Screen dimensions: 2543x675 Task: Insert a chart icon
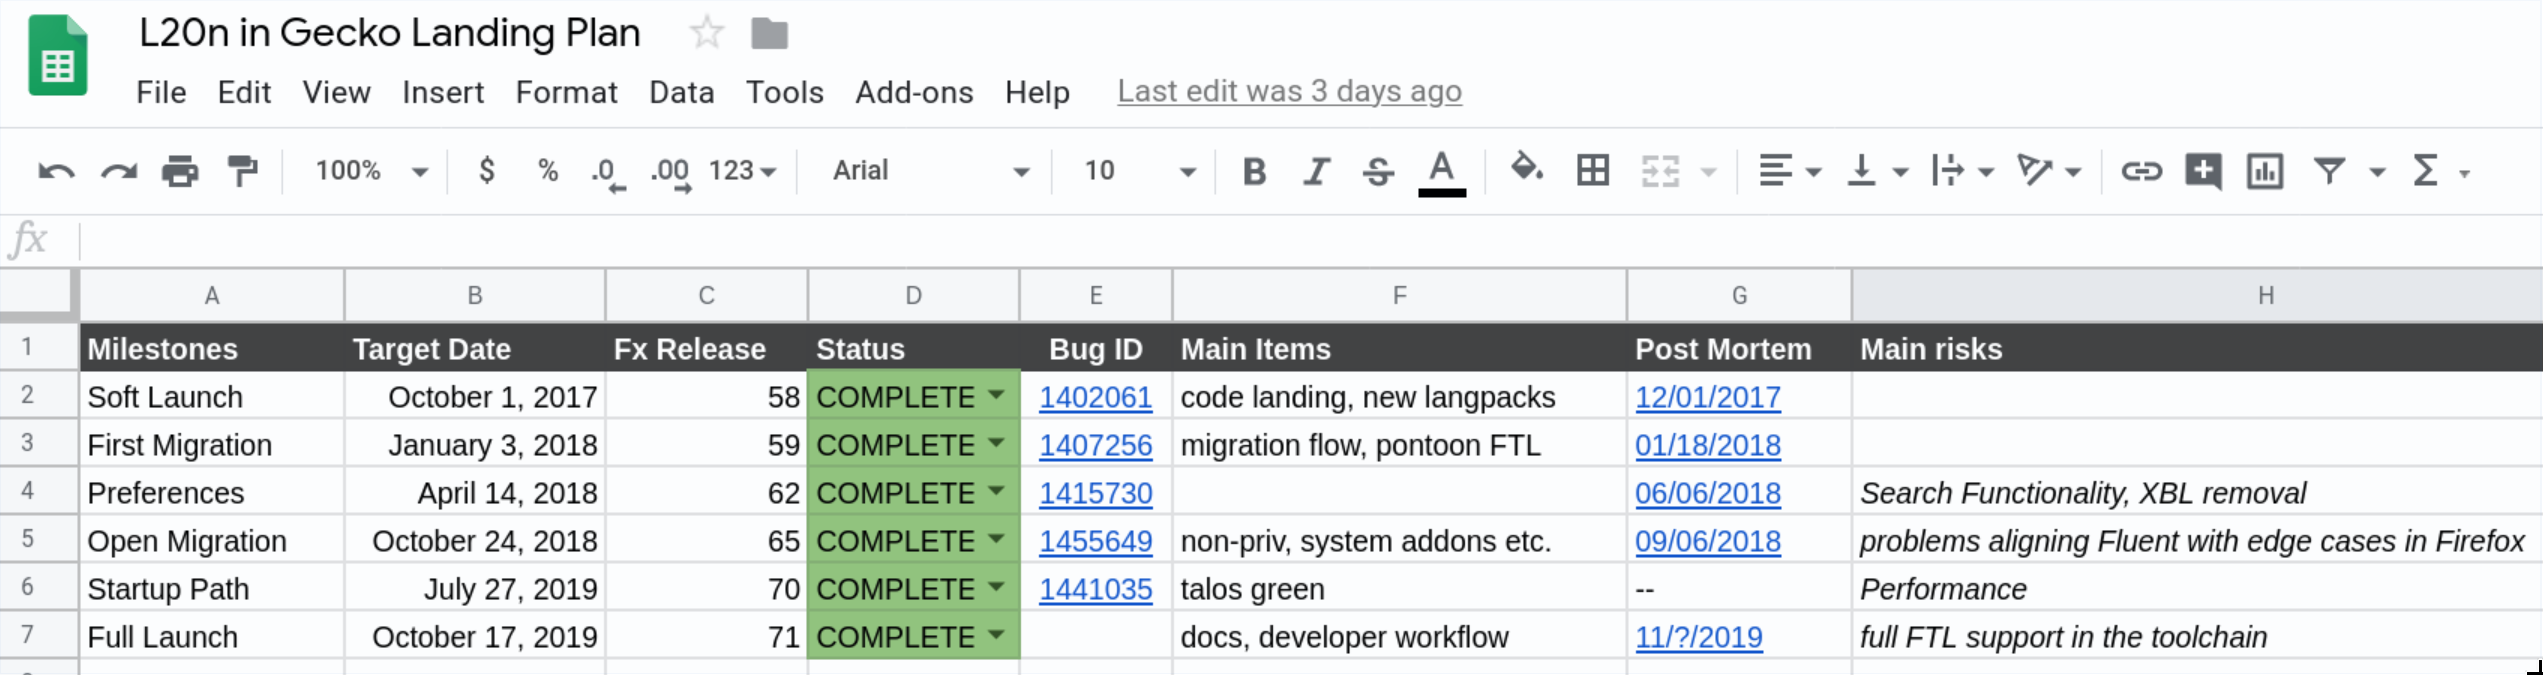pos(2265,171)
